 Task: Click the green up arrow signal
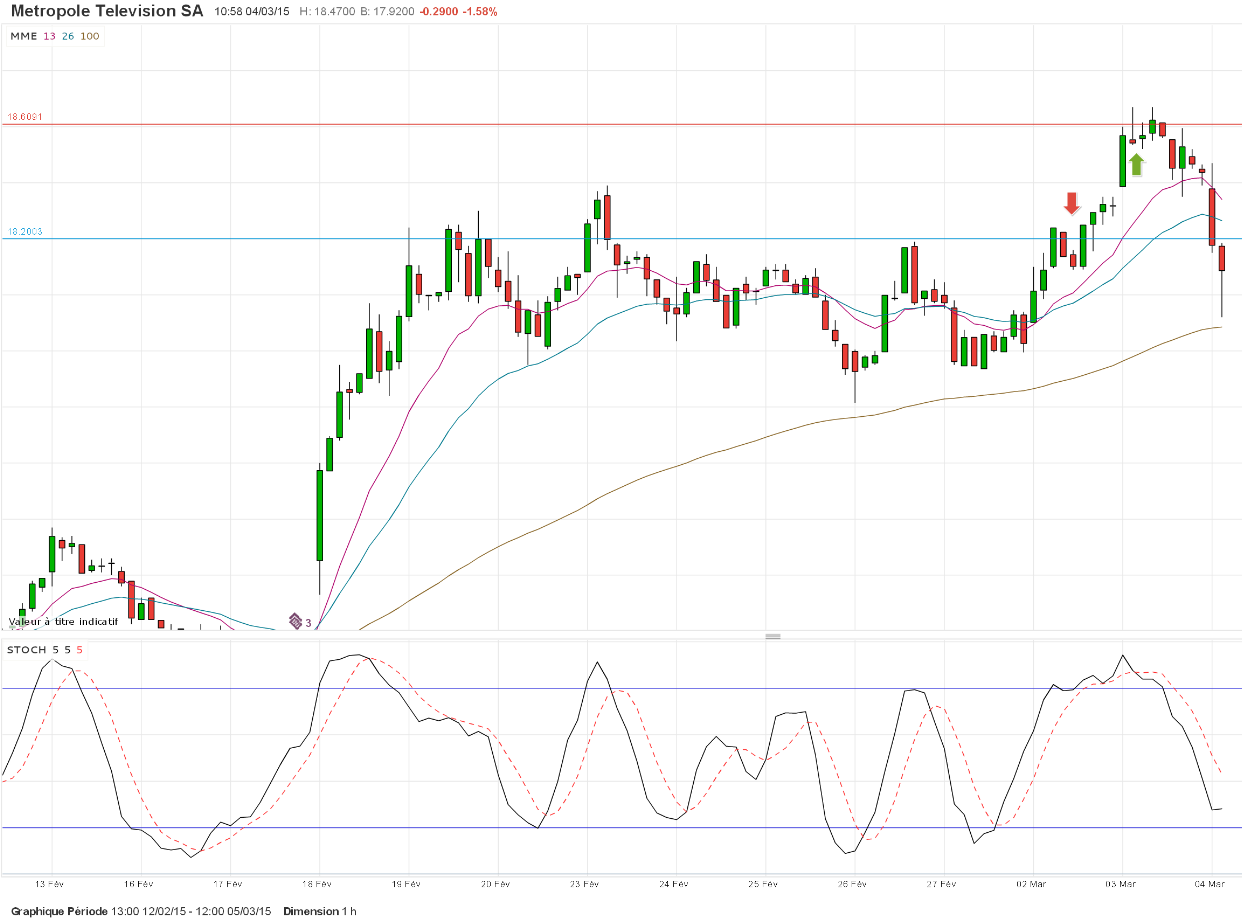tap(1136, 164)
